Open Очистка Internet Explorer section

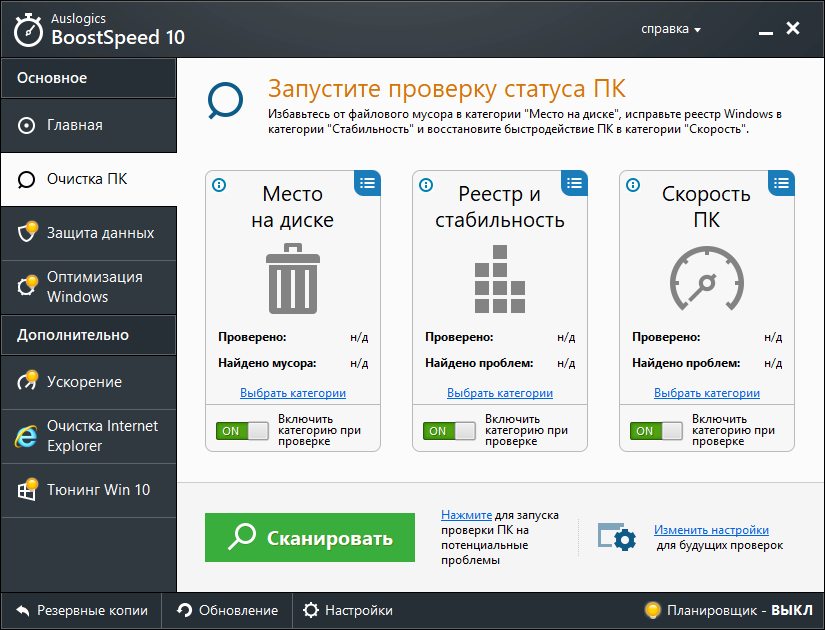tap(88, 436)
